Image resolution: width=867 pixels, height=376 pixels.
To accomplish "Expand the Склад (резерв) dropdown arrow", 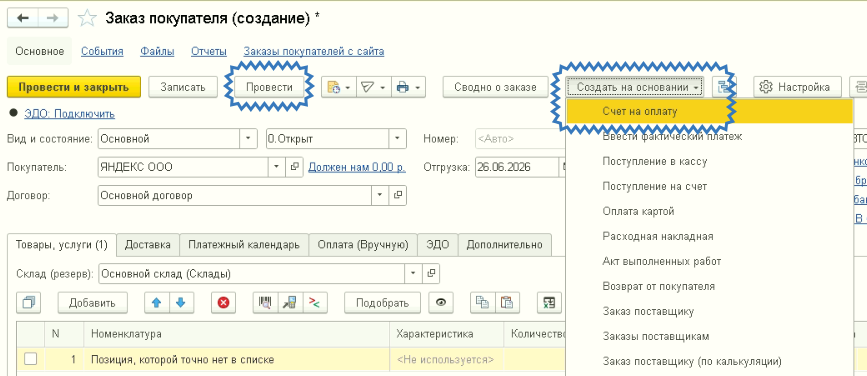I will click(413, 273).
